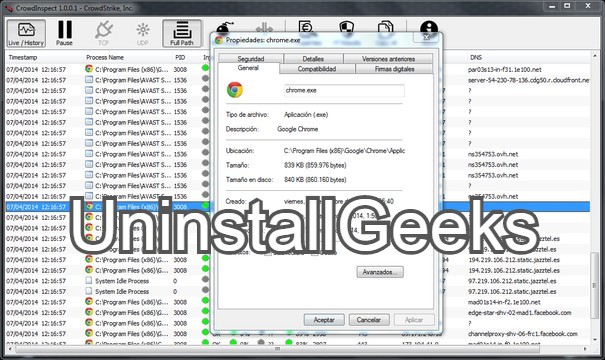Click the Avanzados... button

click(x=380, y=272)
